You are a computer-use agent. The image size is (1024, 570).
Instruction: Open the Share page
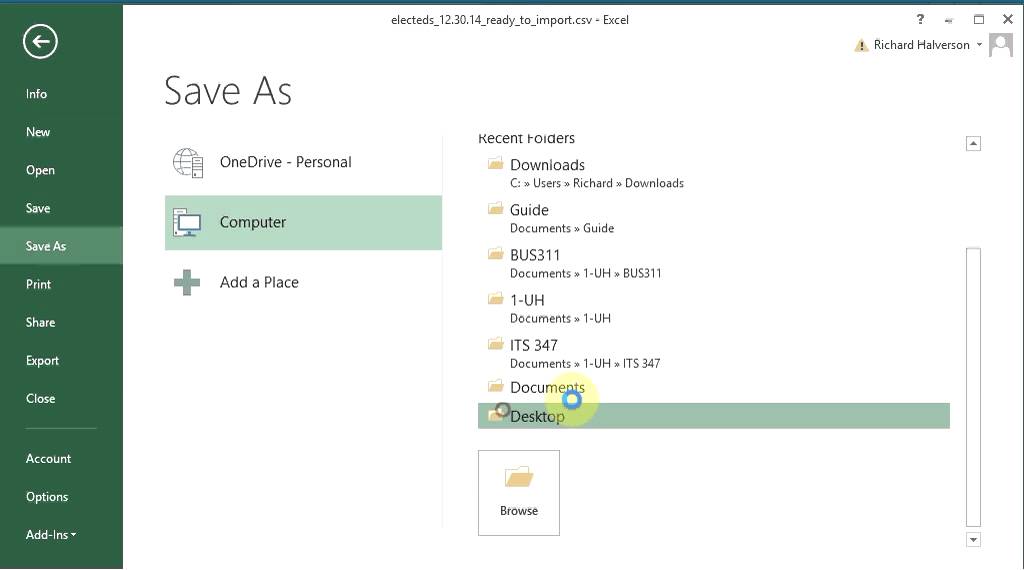point(40,323)
